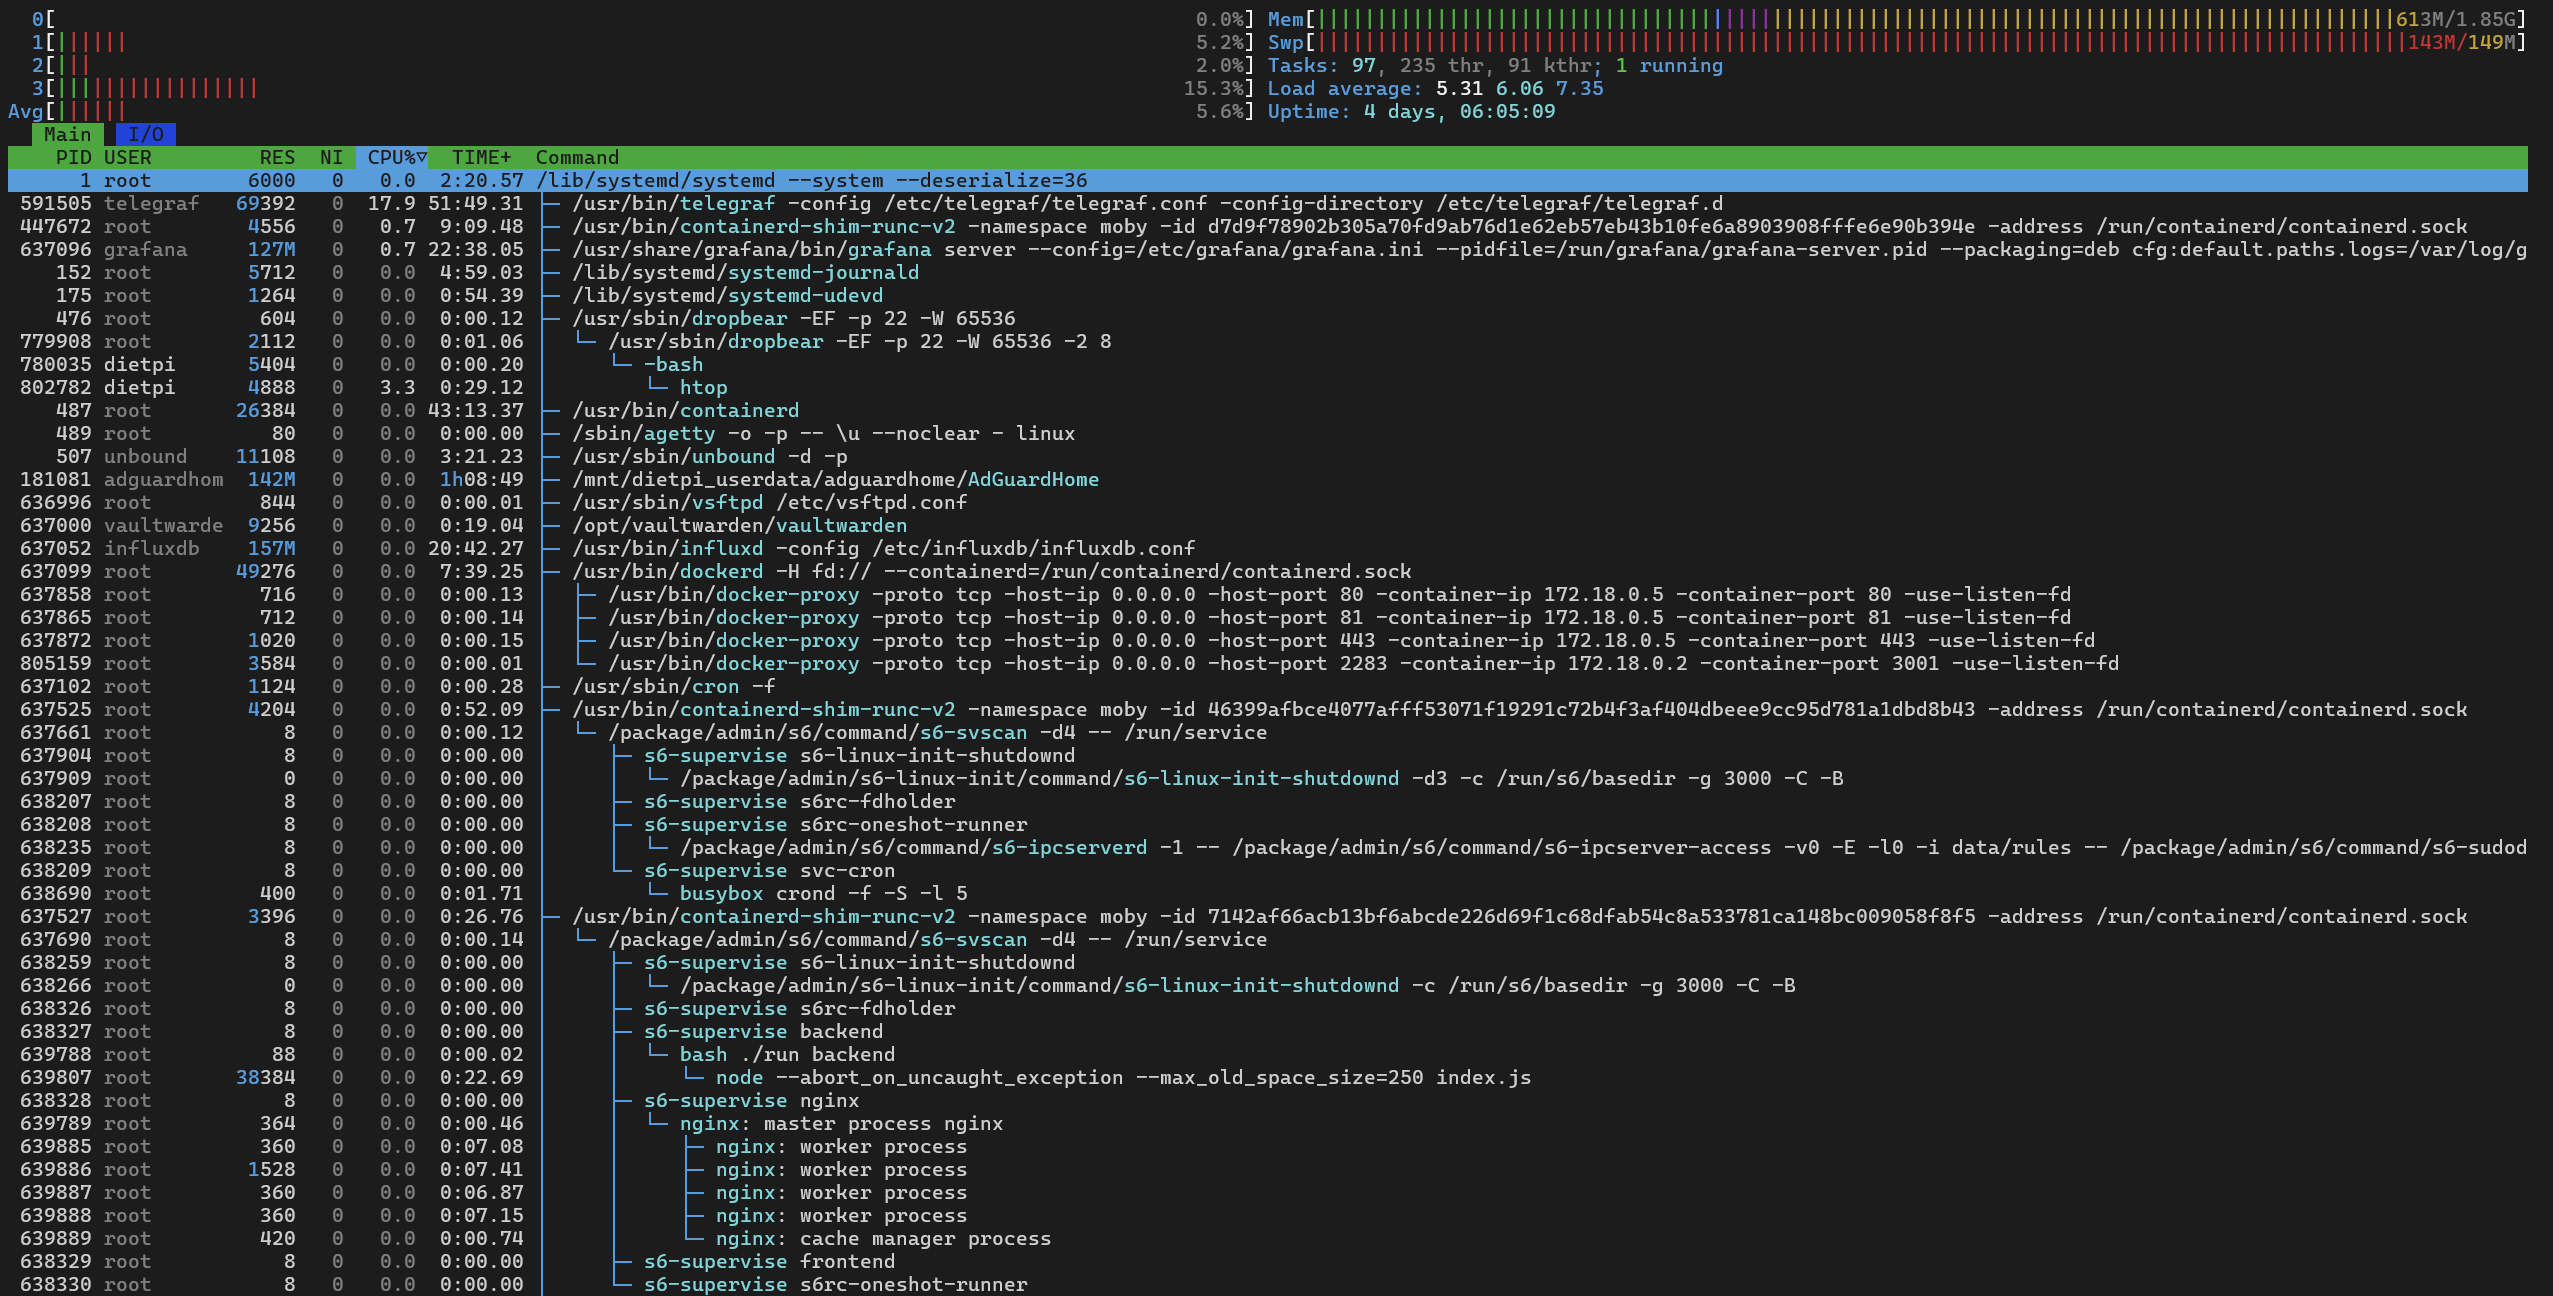2553x1296 pixels.
Task: Select the s6-ipcserverd process row
Action: pos(1268,847)
